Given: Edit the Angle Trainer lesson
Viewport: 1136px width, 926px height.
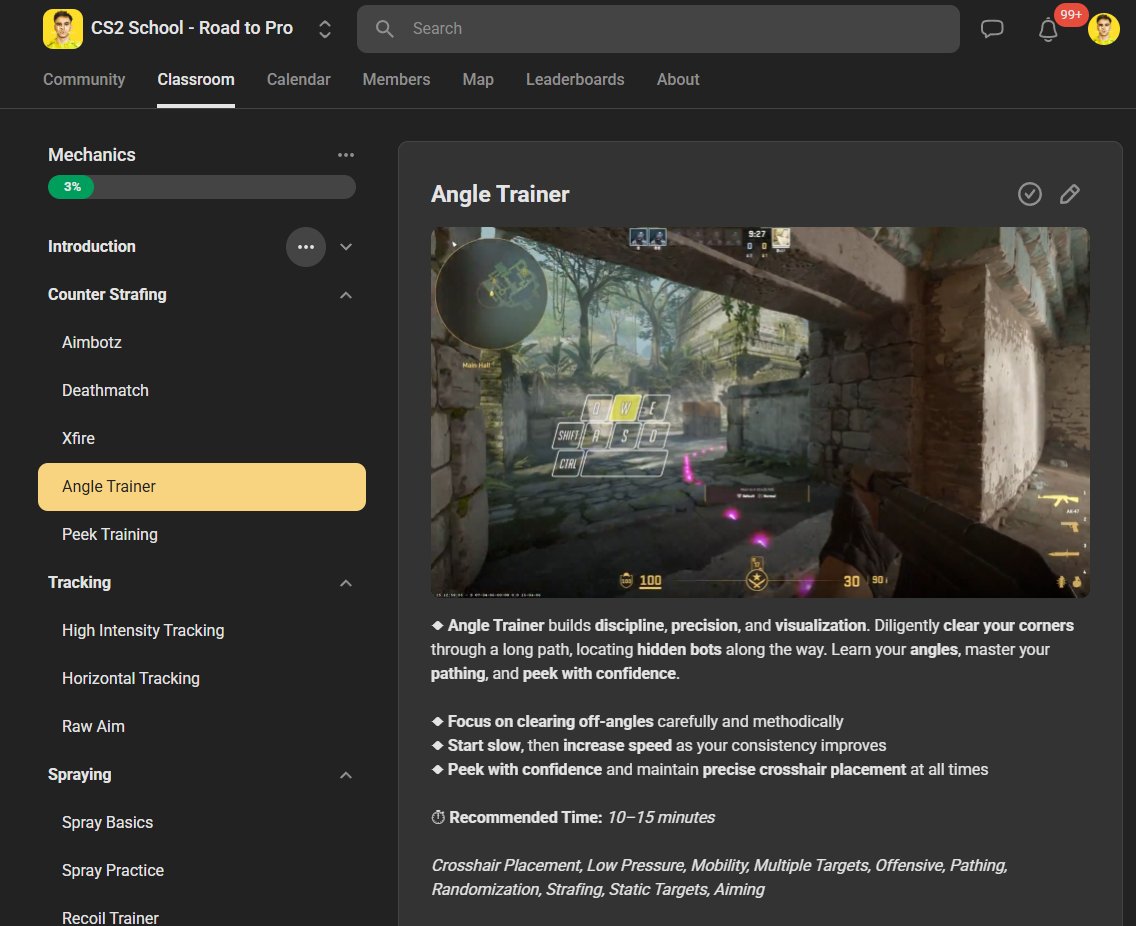Looking at the screenshot, I should (x=1069, y=194).
